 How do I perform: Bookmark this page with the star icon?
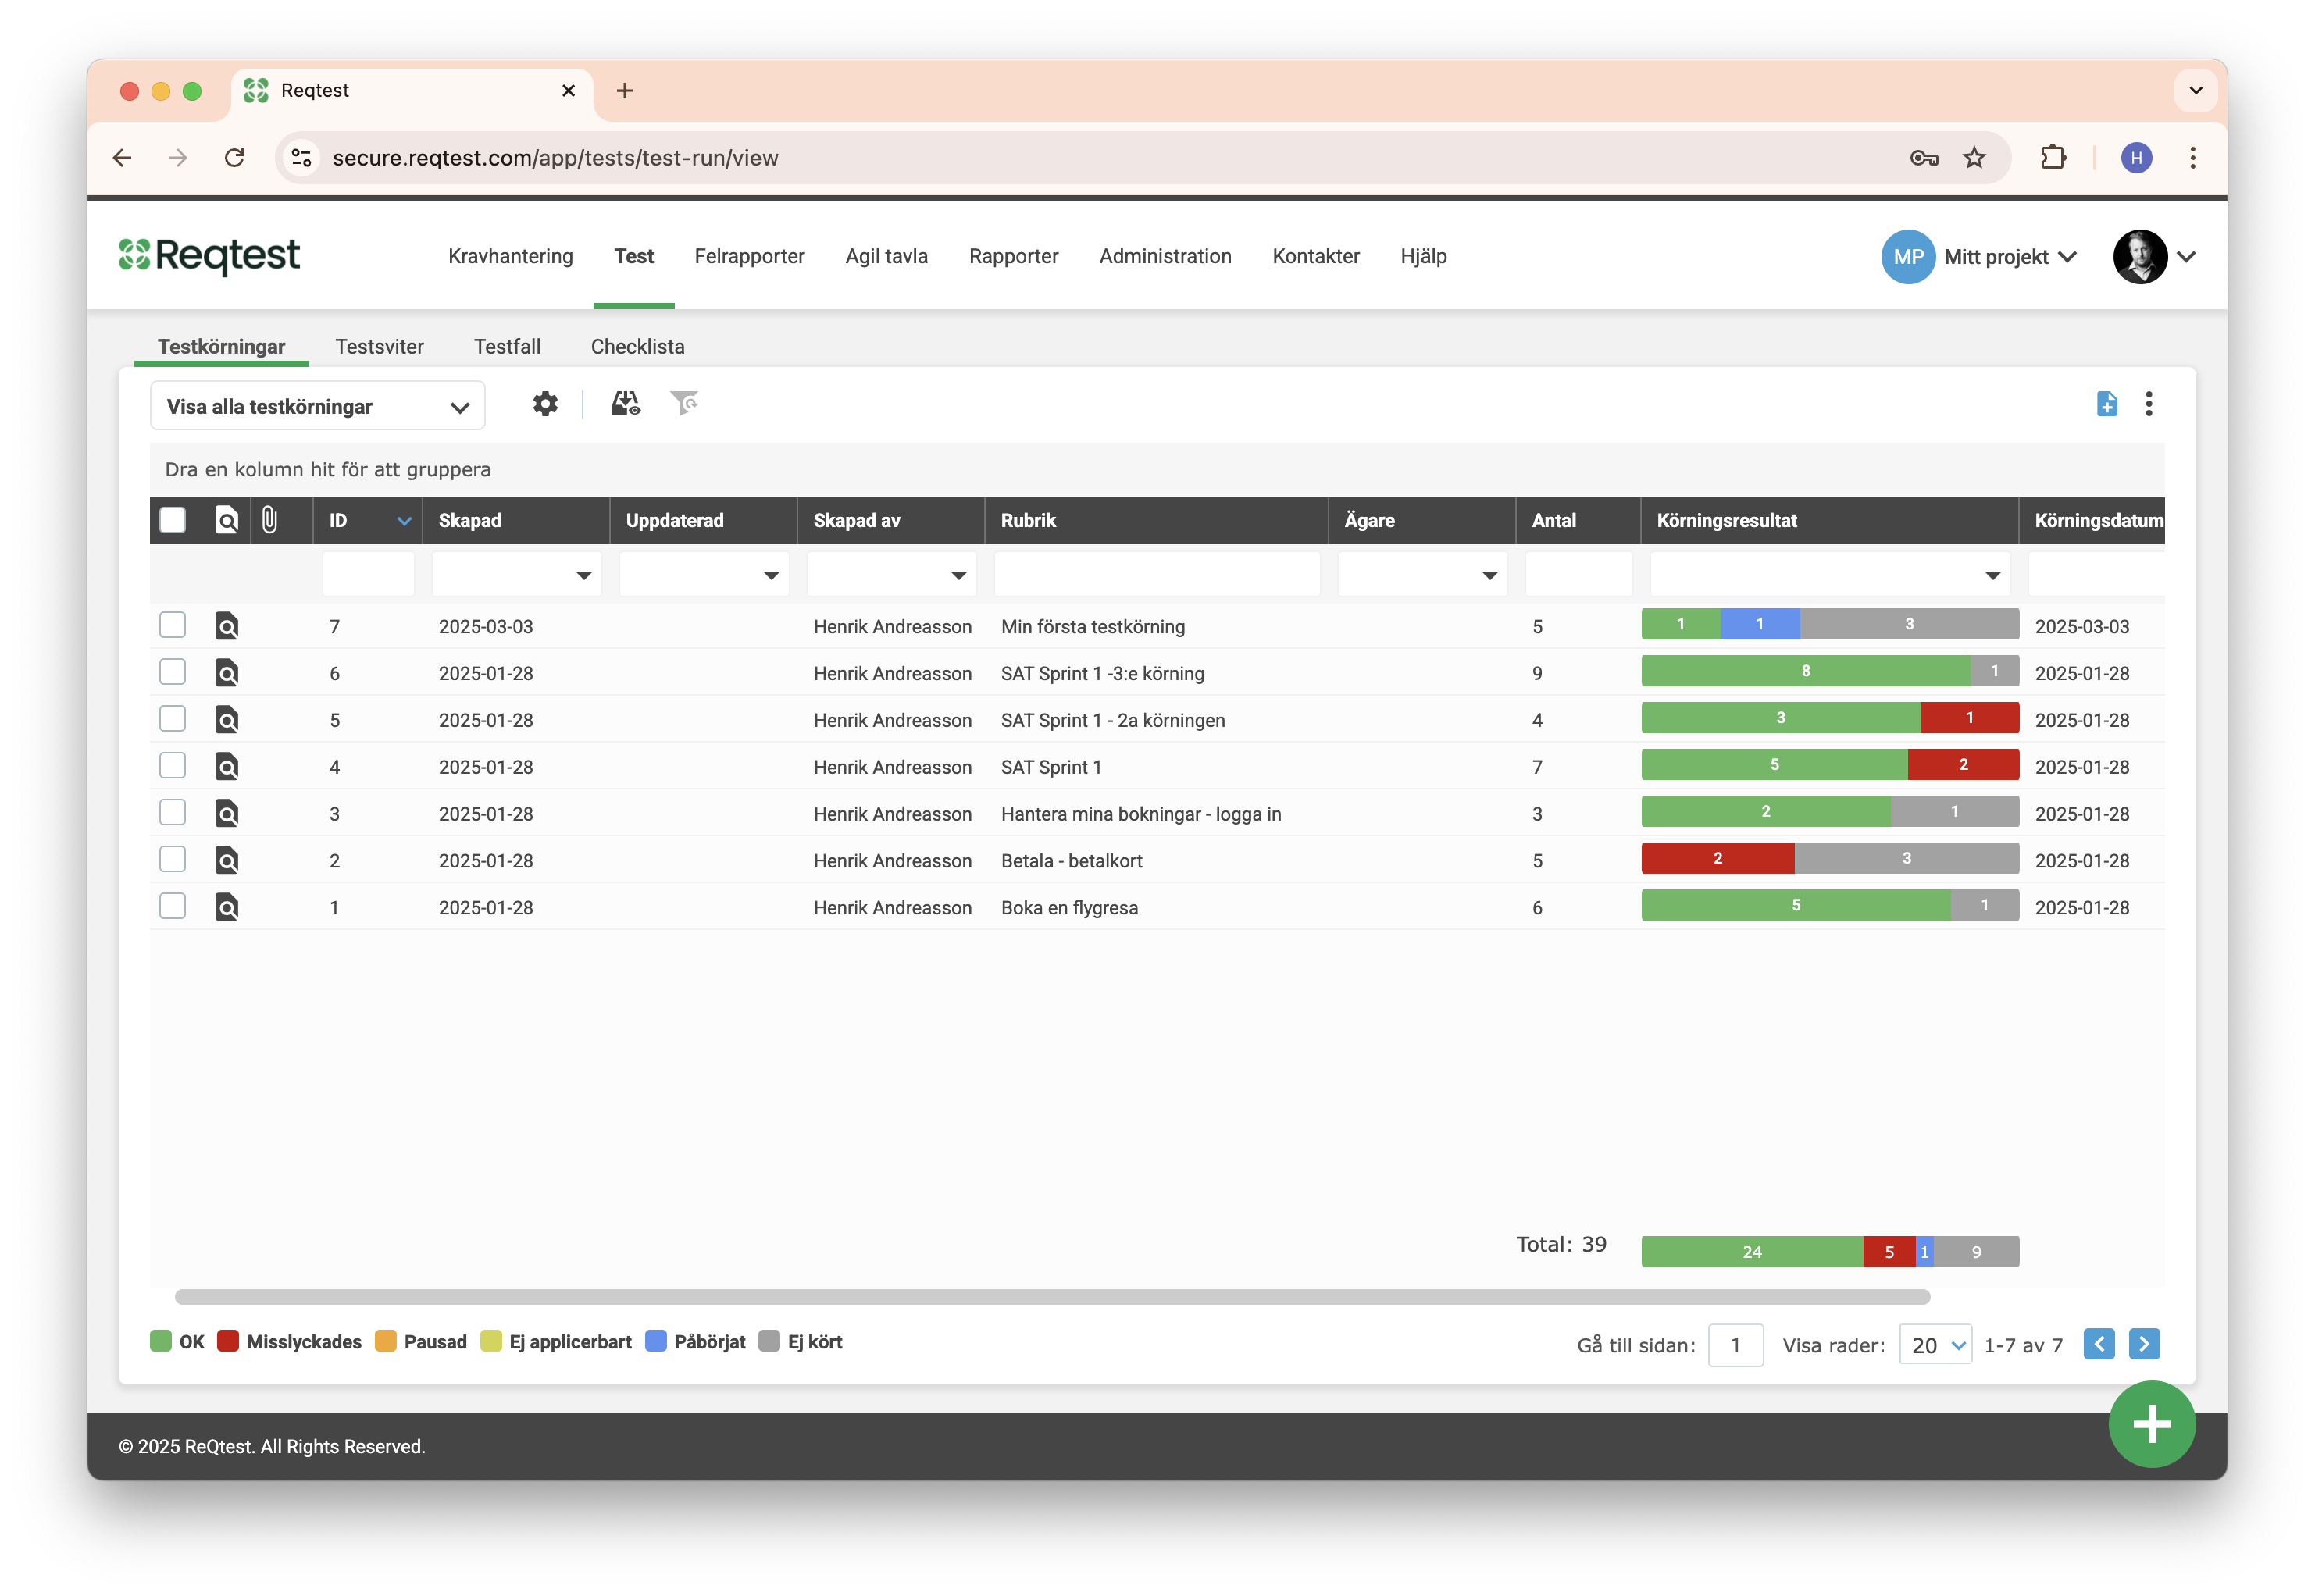coord(1973,158)
